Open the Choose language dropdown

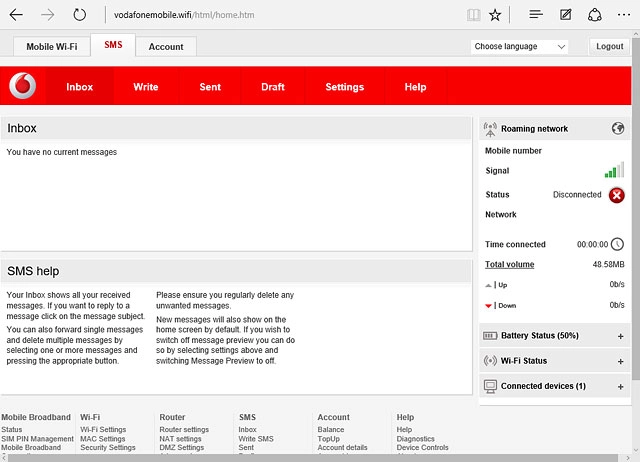coord(519,47)
